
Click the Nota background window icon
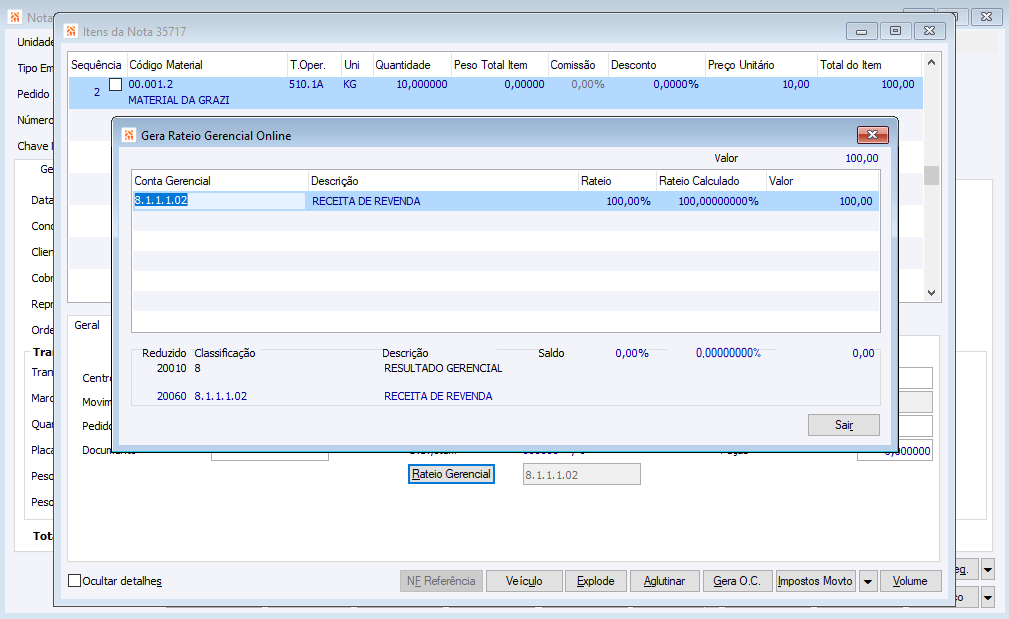(x=15, y=17)
